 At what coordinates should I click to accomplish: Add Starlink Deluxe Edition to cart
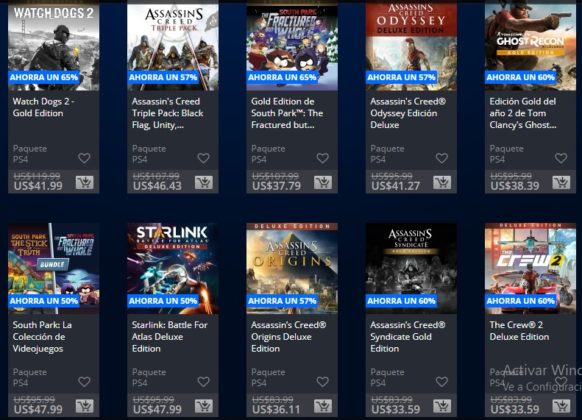204,406
